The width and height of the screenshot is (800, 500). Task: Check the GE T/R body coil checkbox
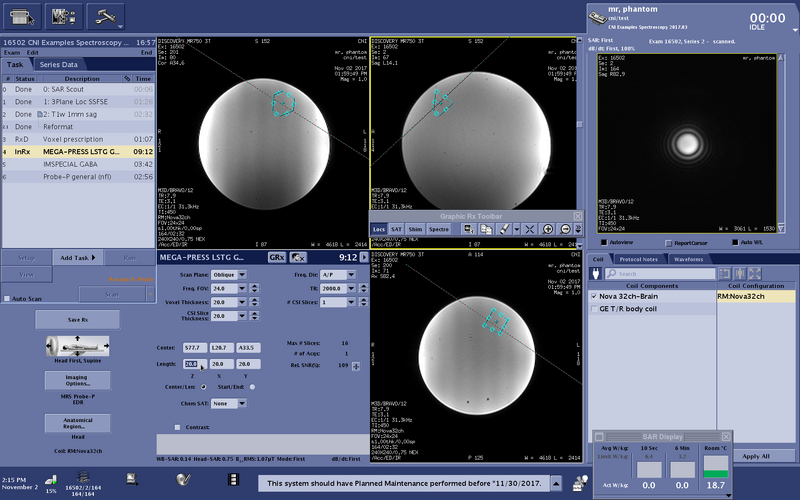[594, 309]
